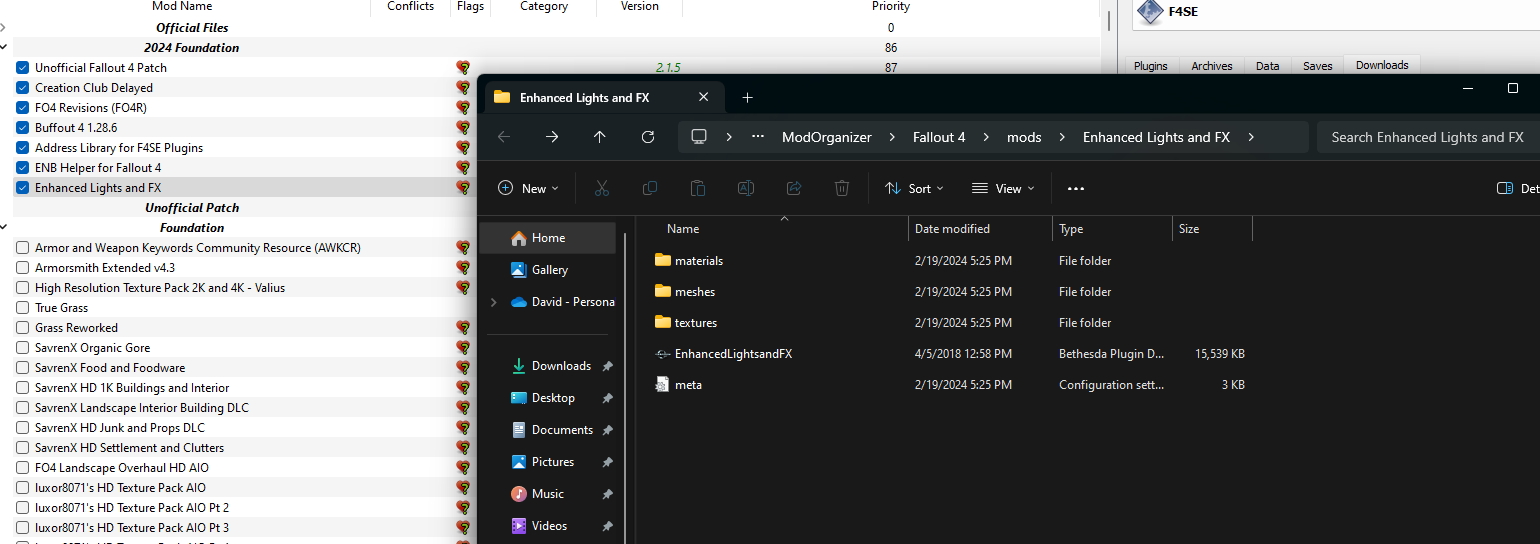Viewport: 1540px width, 544px height.
Task: Sort mod list by Category column header
Action: click(x=543, y=7)
